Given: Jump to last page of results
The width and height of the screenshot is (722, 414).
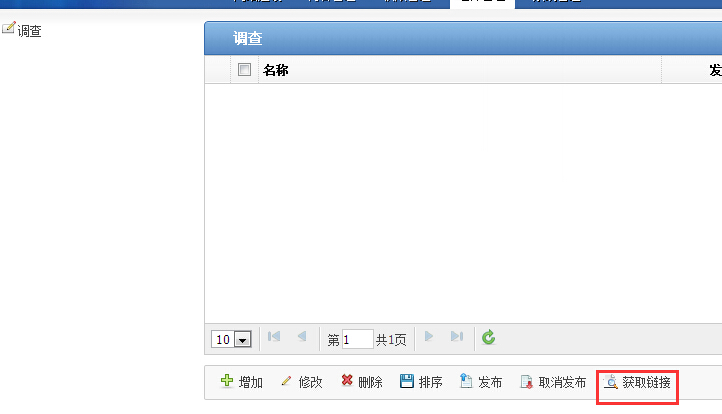Looking at the screenshot, I should [x=457, y=338].
